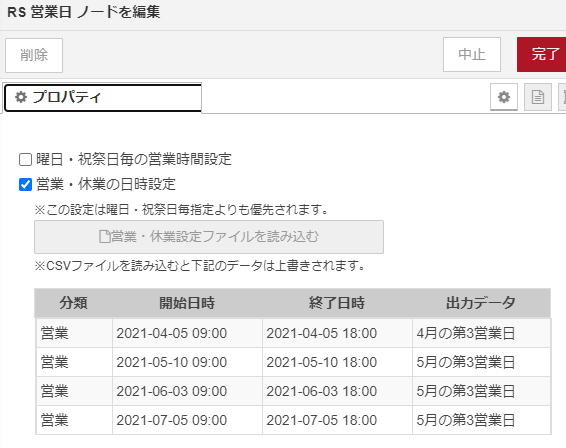Click the red 完了 done button
This screenshot has width=566, height=448.
[541, 55]
